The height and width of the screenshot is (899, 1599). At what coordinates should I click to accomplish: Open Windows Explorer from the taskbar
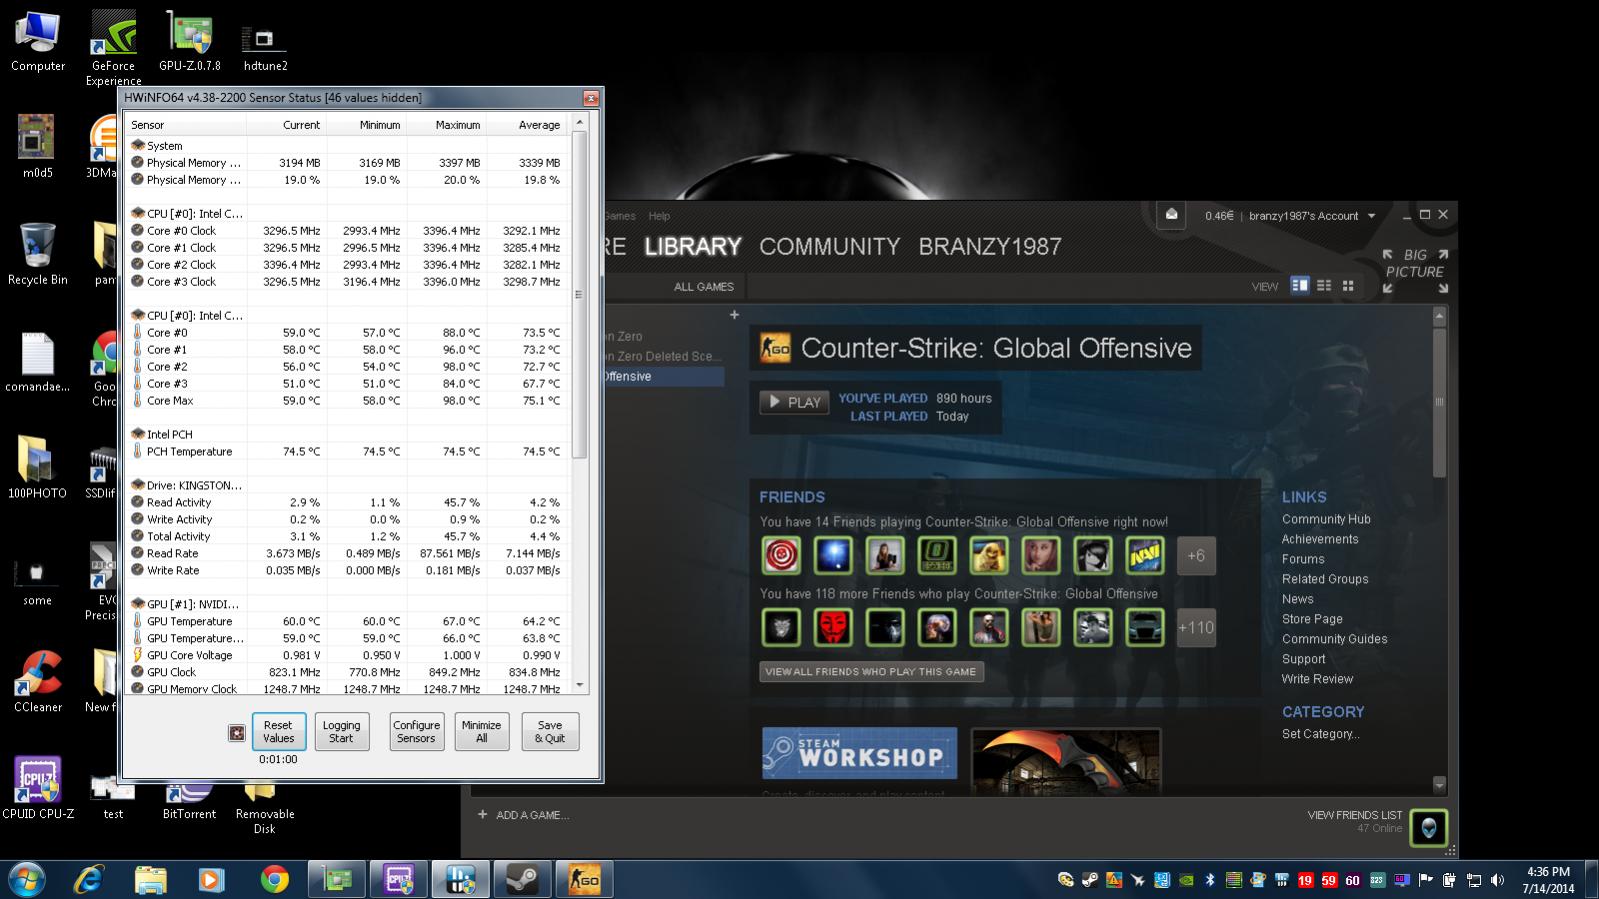pyautogui.click(x=150, y=880)
